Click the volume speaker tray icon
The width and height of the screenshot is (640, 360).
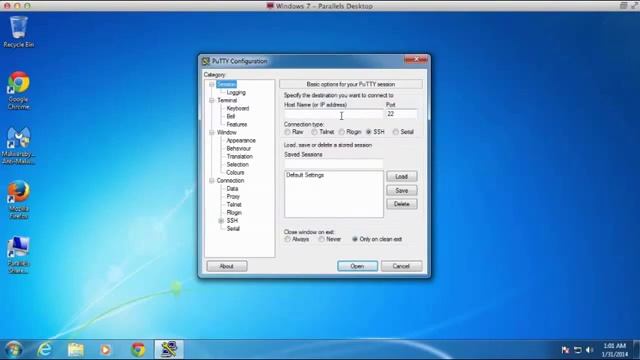pos(589,350)
